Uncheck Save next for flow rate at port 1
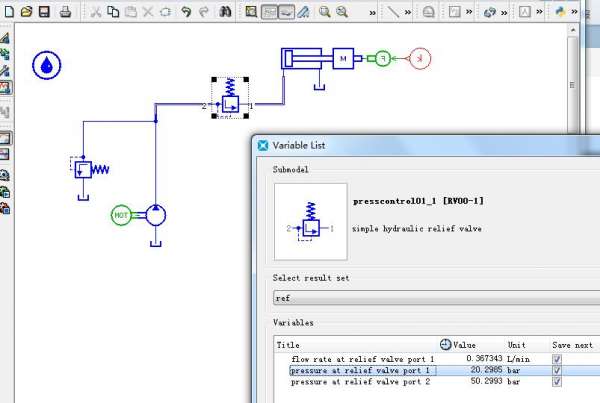The height and width of the screenshot is (403, 600). point(557,358)
